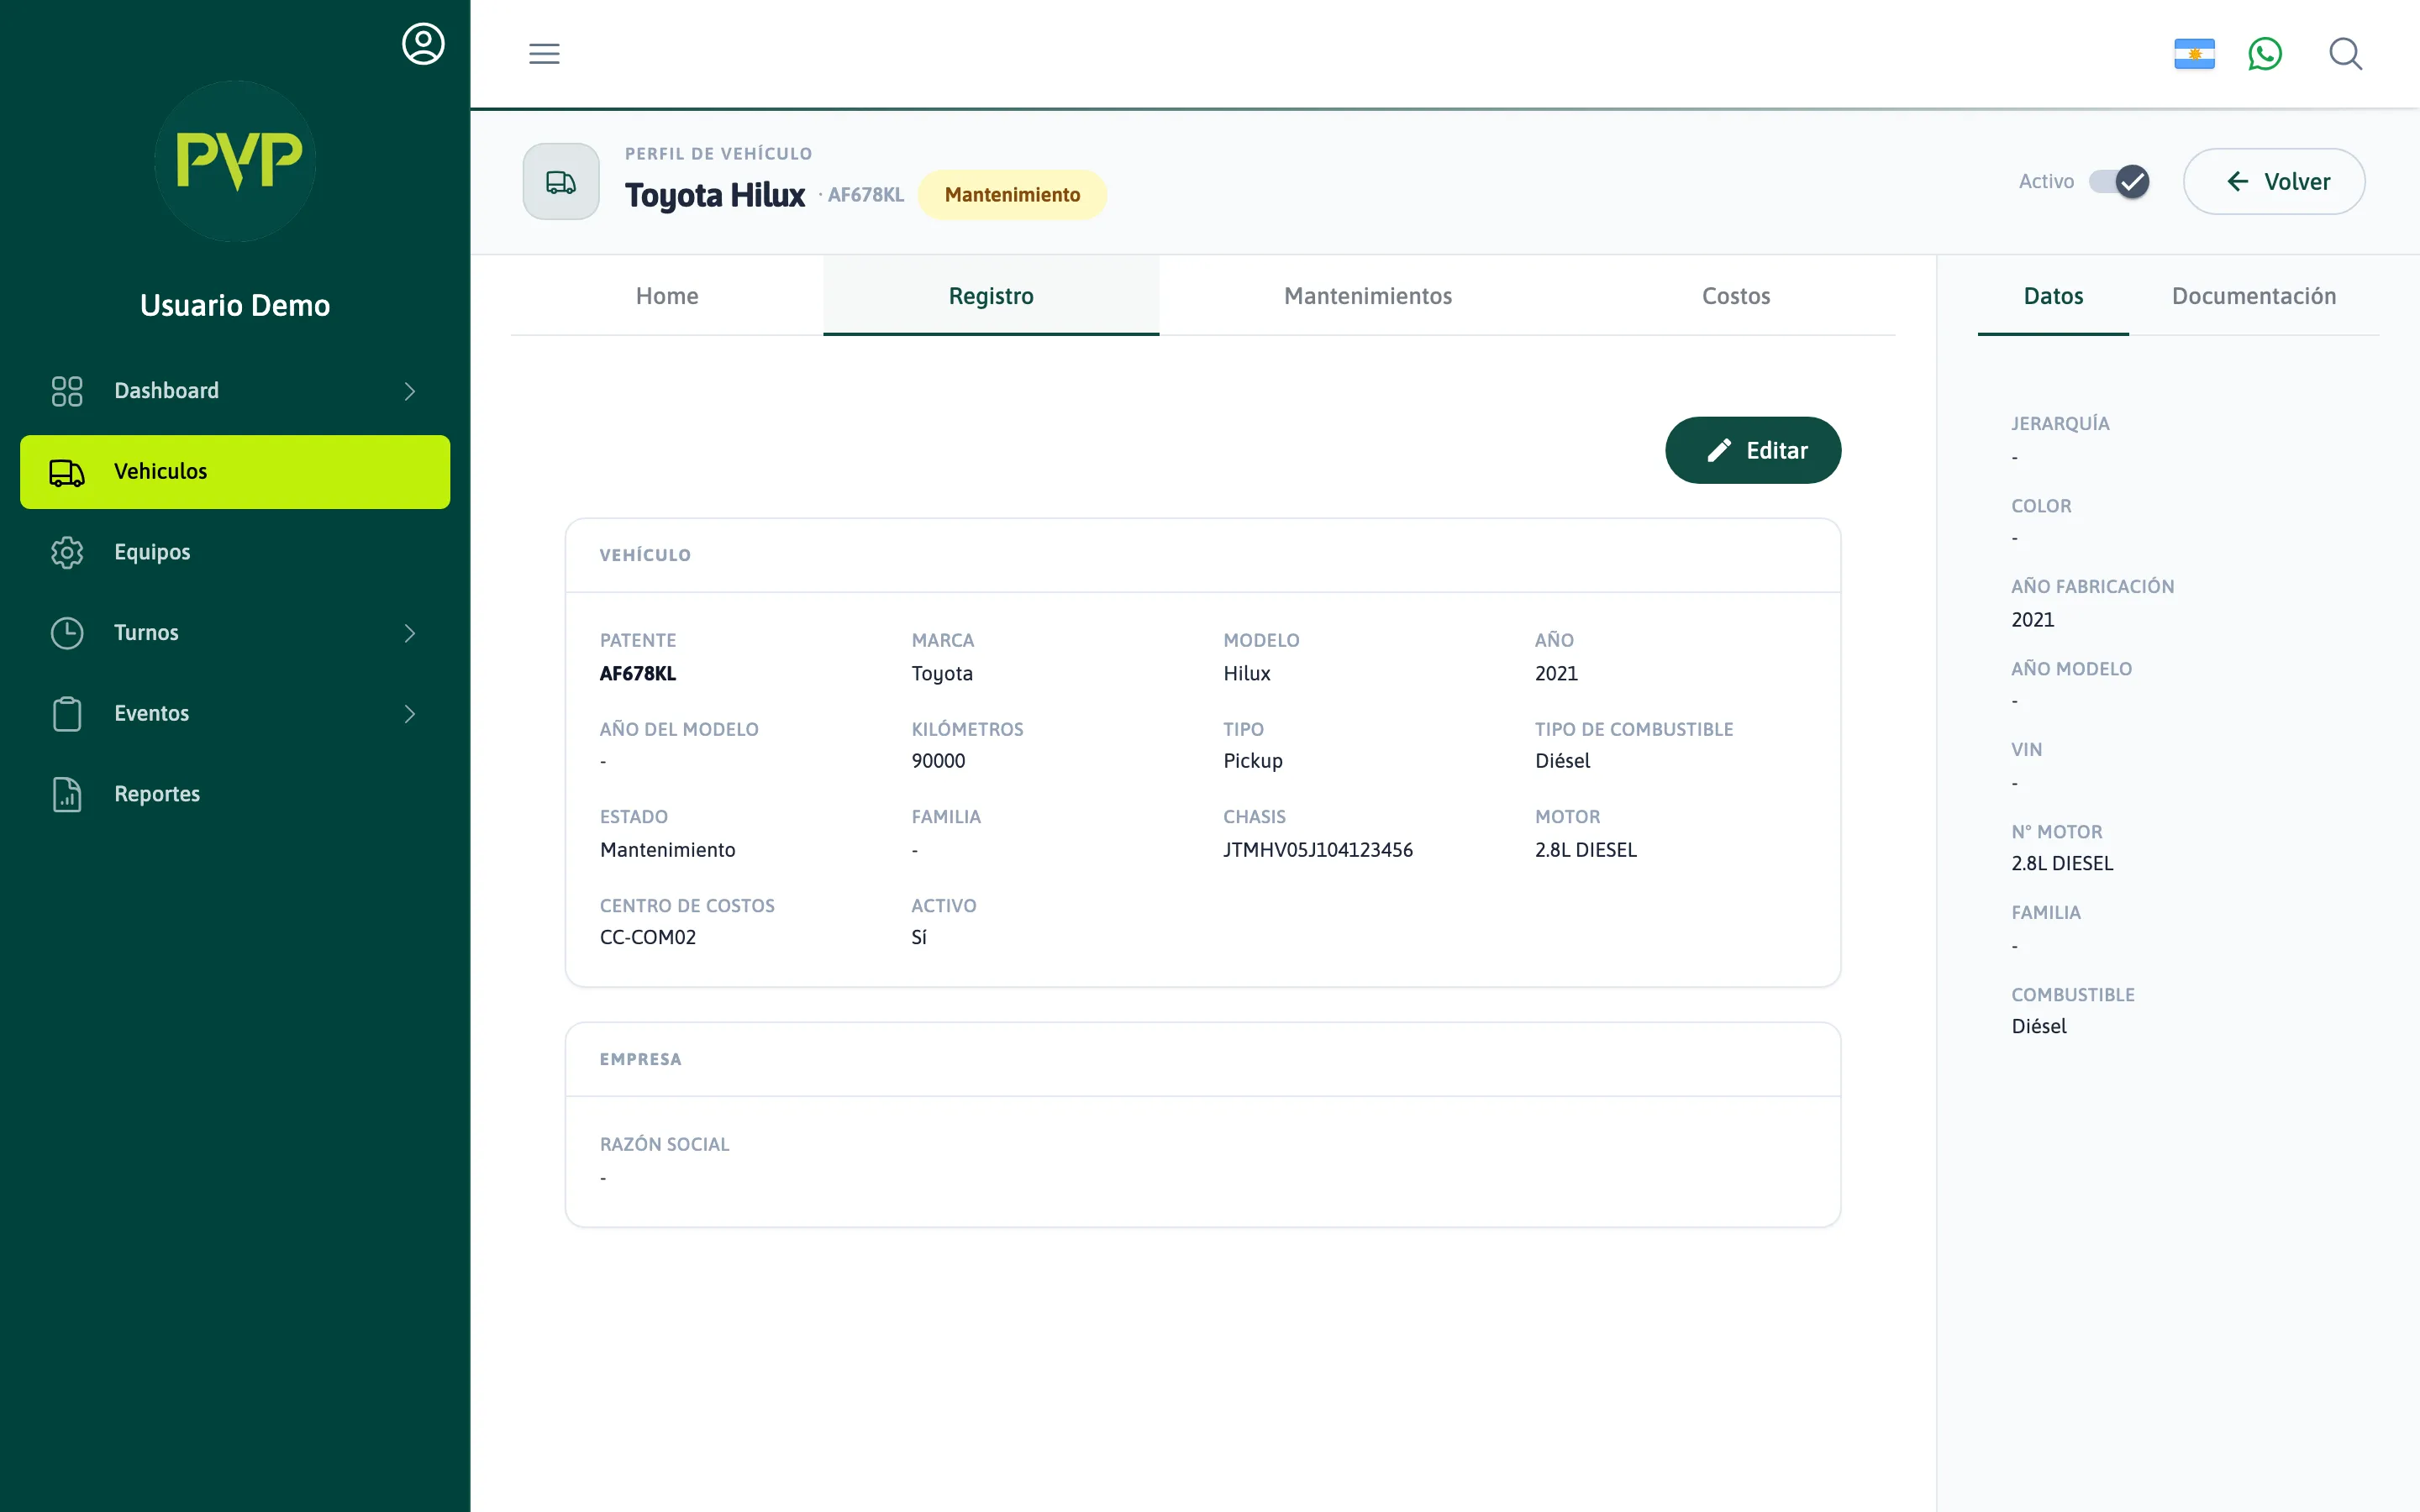Screen dimensions: 2420x1512
Task: Click the pencil icon on Editar
Action: tap(1719, 451)
